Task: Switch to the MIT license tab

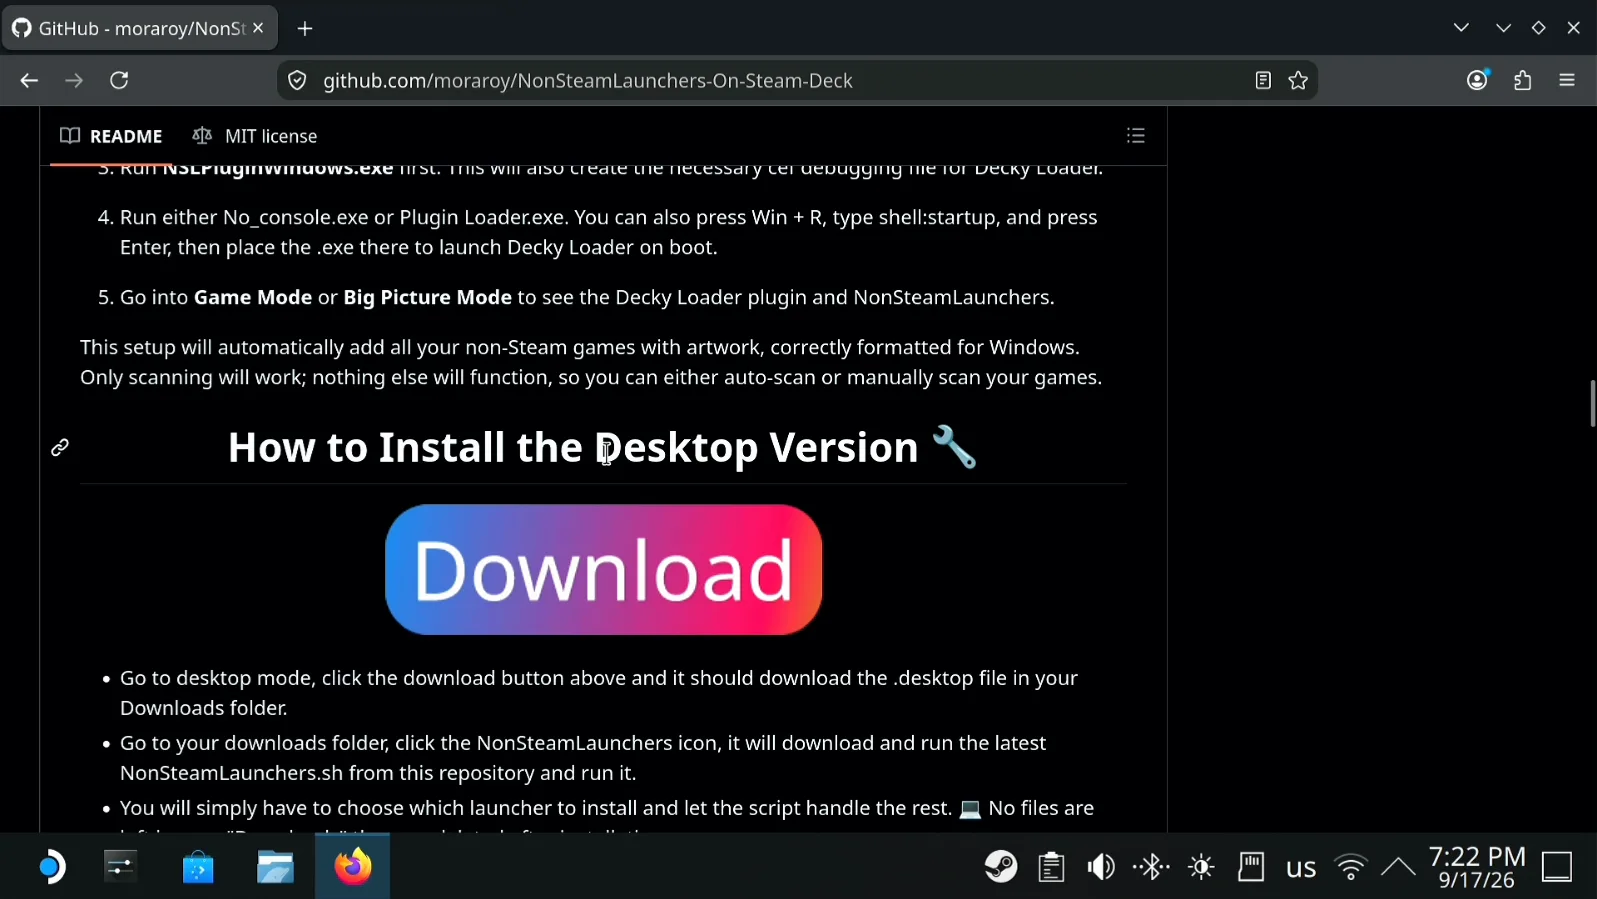Action: (255, 136)
